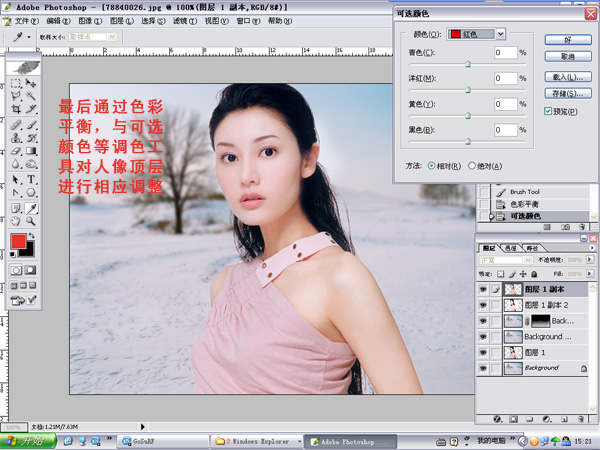Select the Notes tool
This screenshot has width=600, height=450.
click(15, 208)
